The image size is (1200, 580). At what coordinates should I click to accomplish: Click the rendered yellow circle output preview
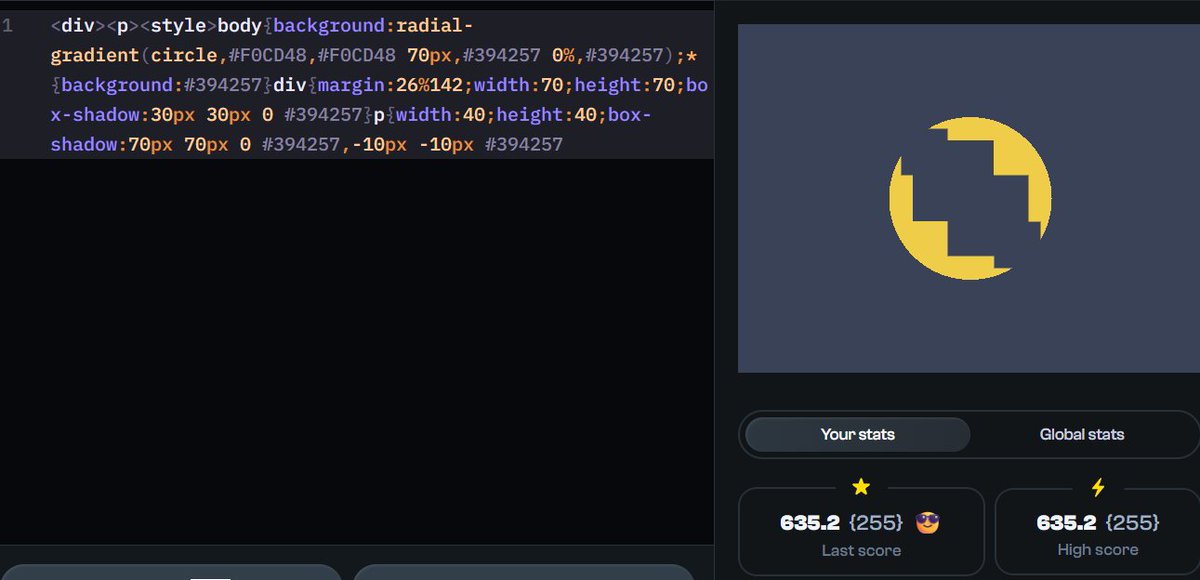pos(970,198)
